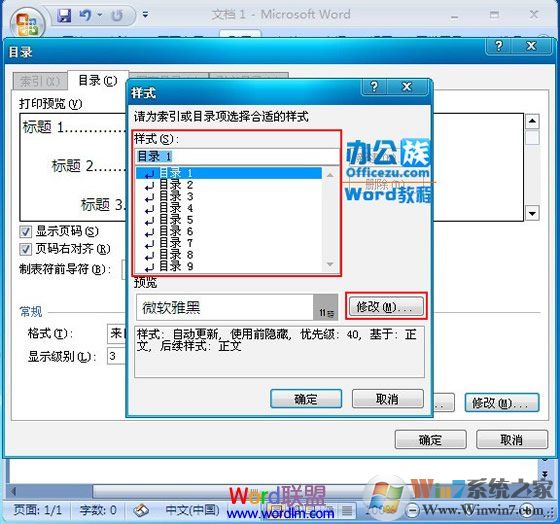The image size is (560, 524).
Task: Select 目录 4 in the styles list
Action: (x=229, y=208)
